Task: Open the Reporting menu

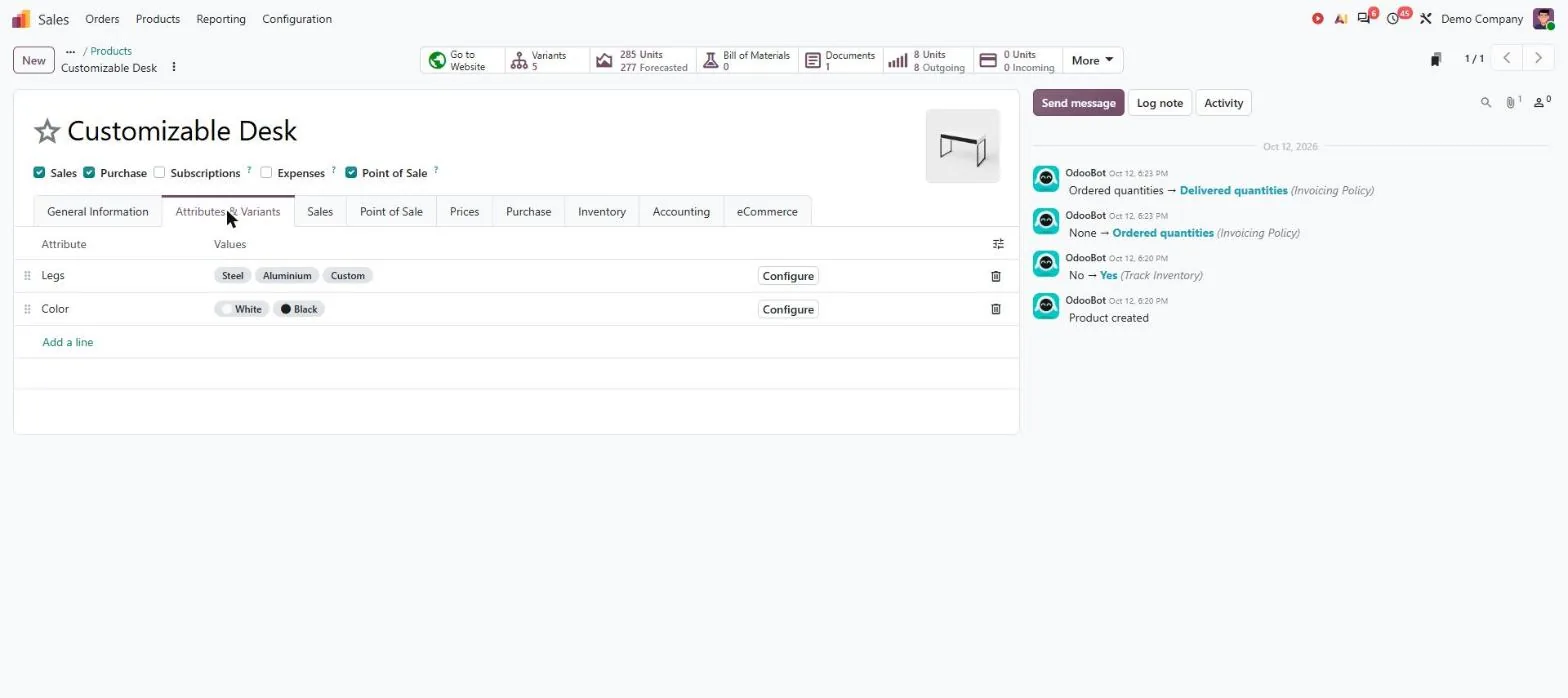Action: (x=221, y=19)
